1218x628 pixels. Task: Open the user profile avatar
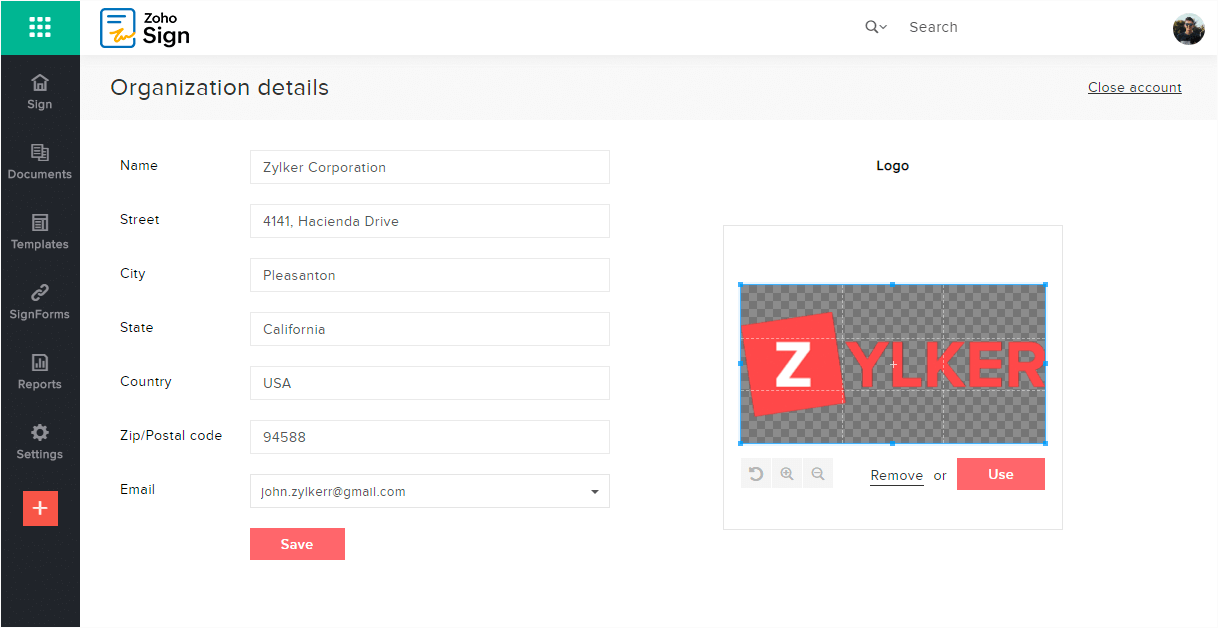point(1188,28)
